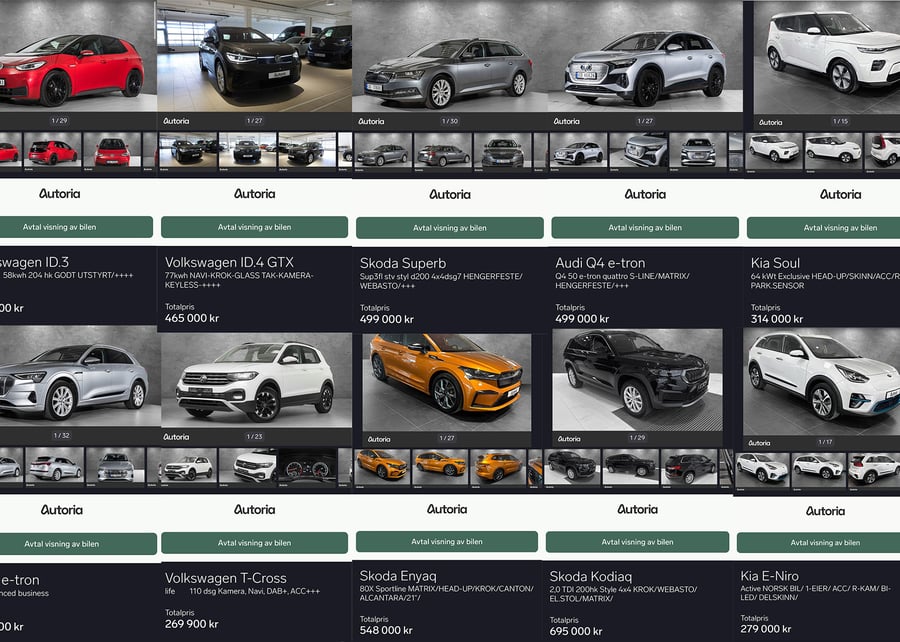Click the '1 / 23' photo counter
This screenshot has height=642, width=900.
pyautogui.click(x=254, y=437)
